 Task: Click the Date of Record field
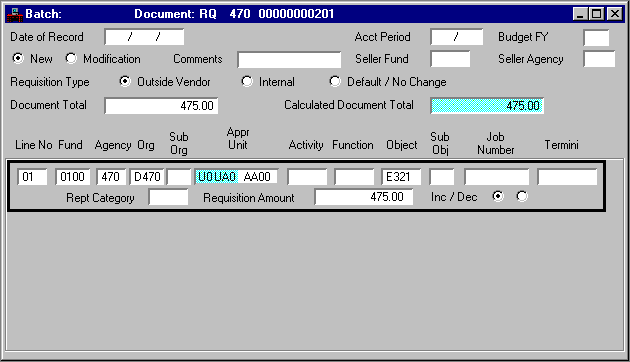point(144,37)
